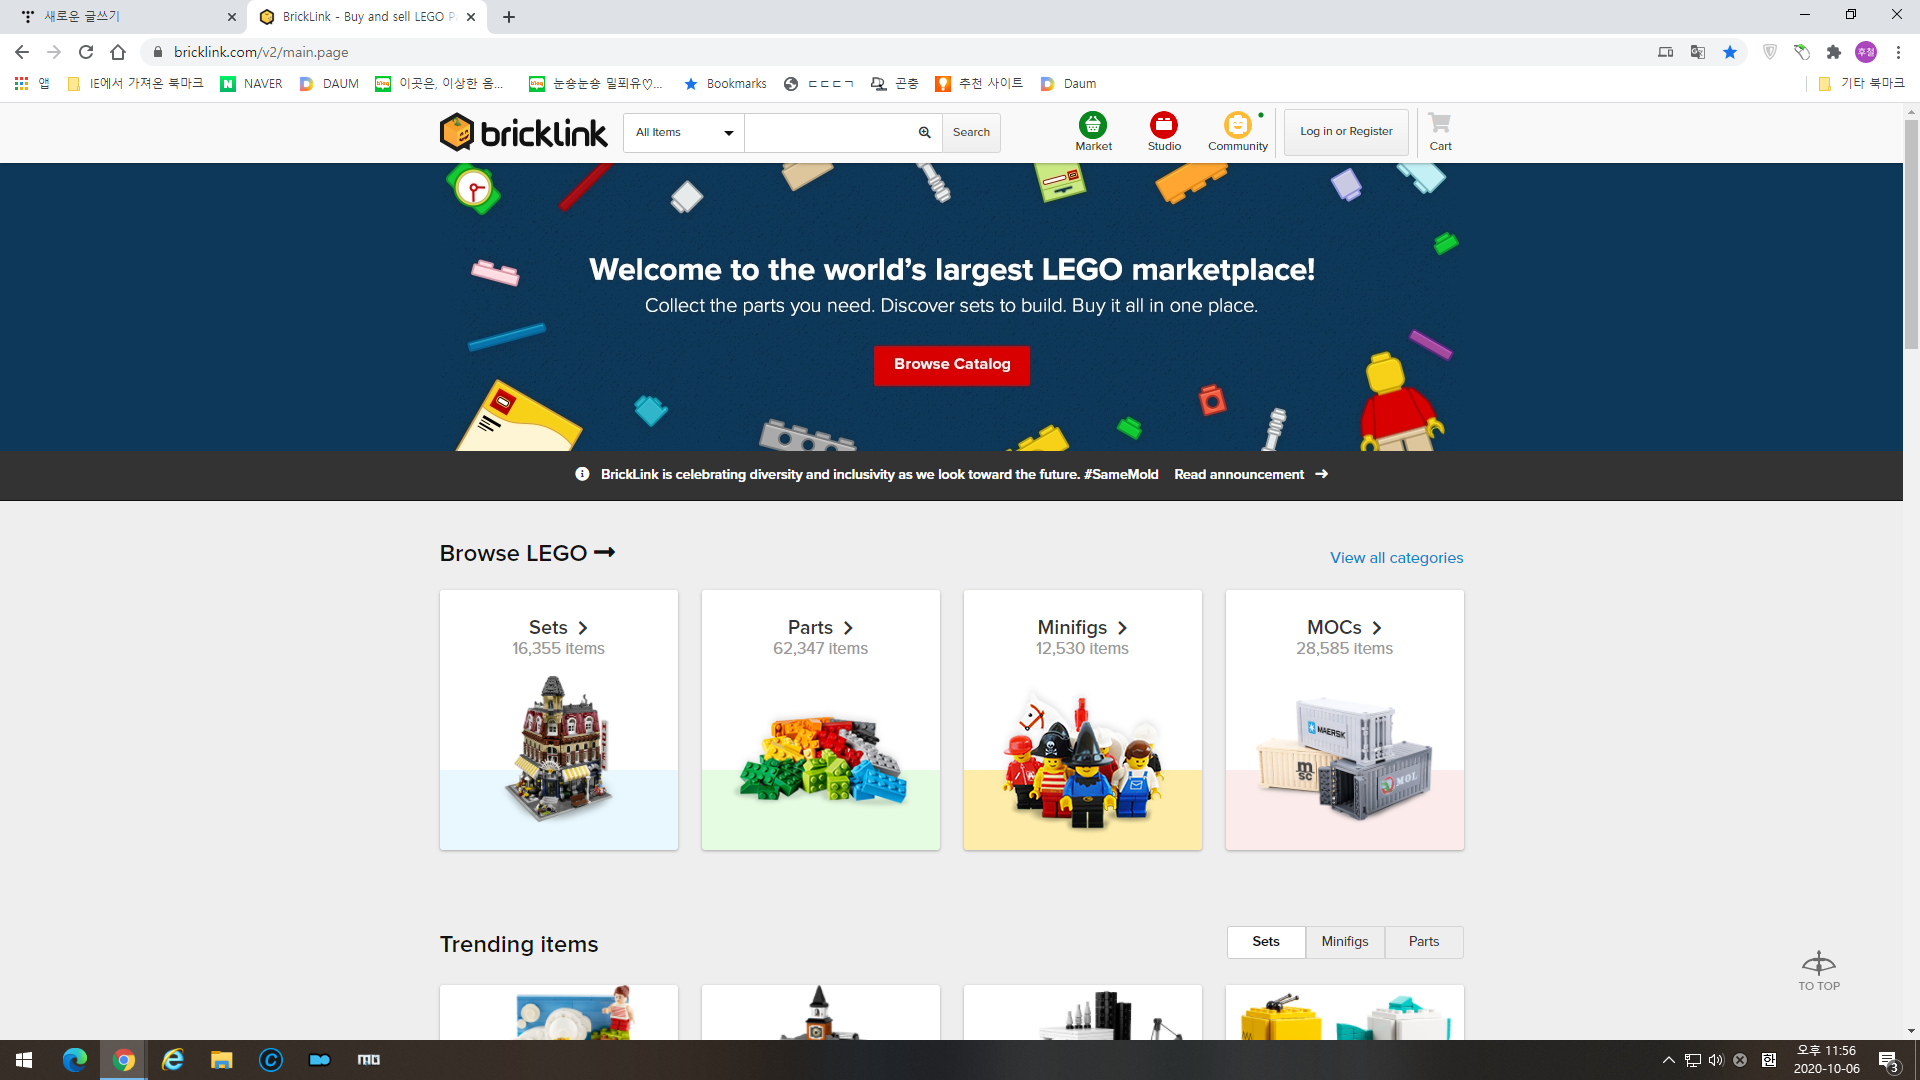Click the TO TOP arrow icon
Screen dimensions: 1920x1080
click(1818, 964)
